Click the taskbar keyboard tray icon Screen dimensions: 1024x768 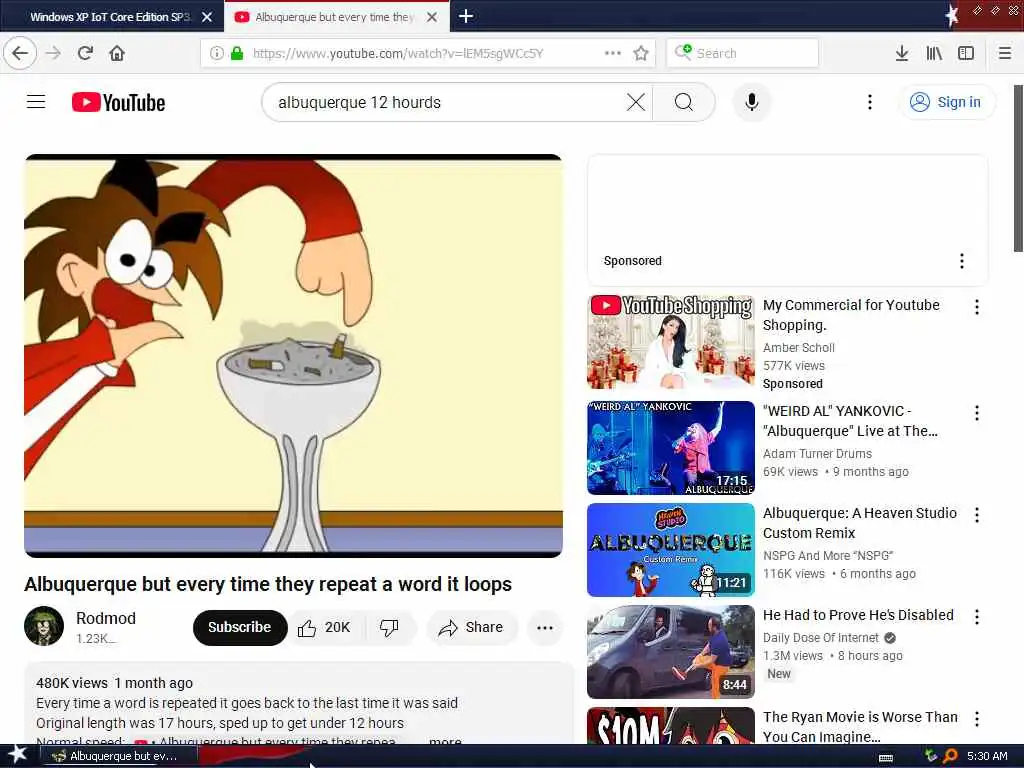click(886, 757)
